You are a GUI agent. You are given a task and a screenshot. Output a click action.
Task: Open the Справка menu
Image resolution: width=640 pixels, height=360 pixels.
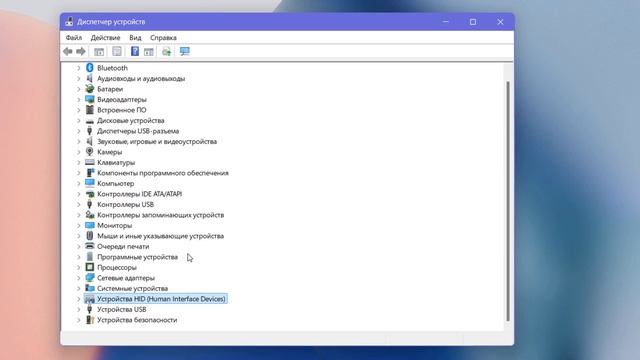(163, 38)
